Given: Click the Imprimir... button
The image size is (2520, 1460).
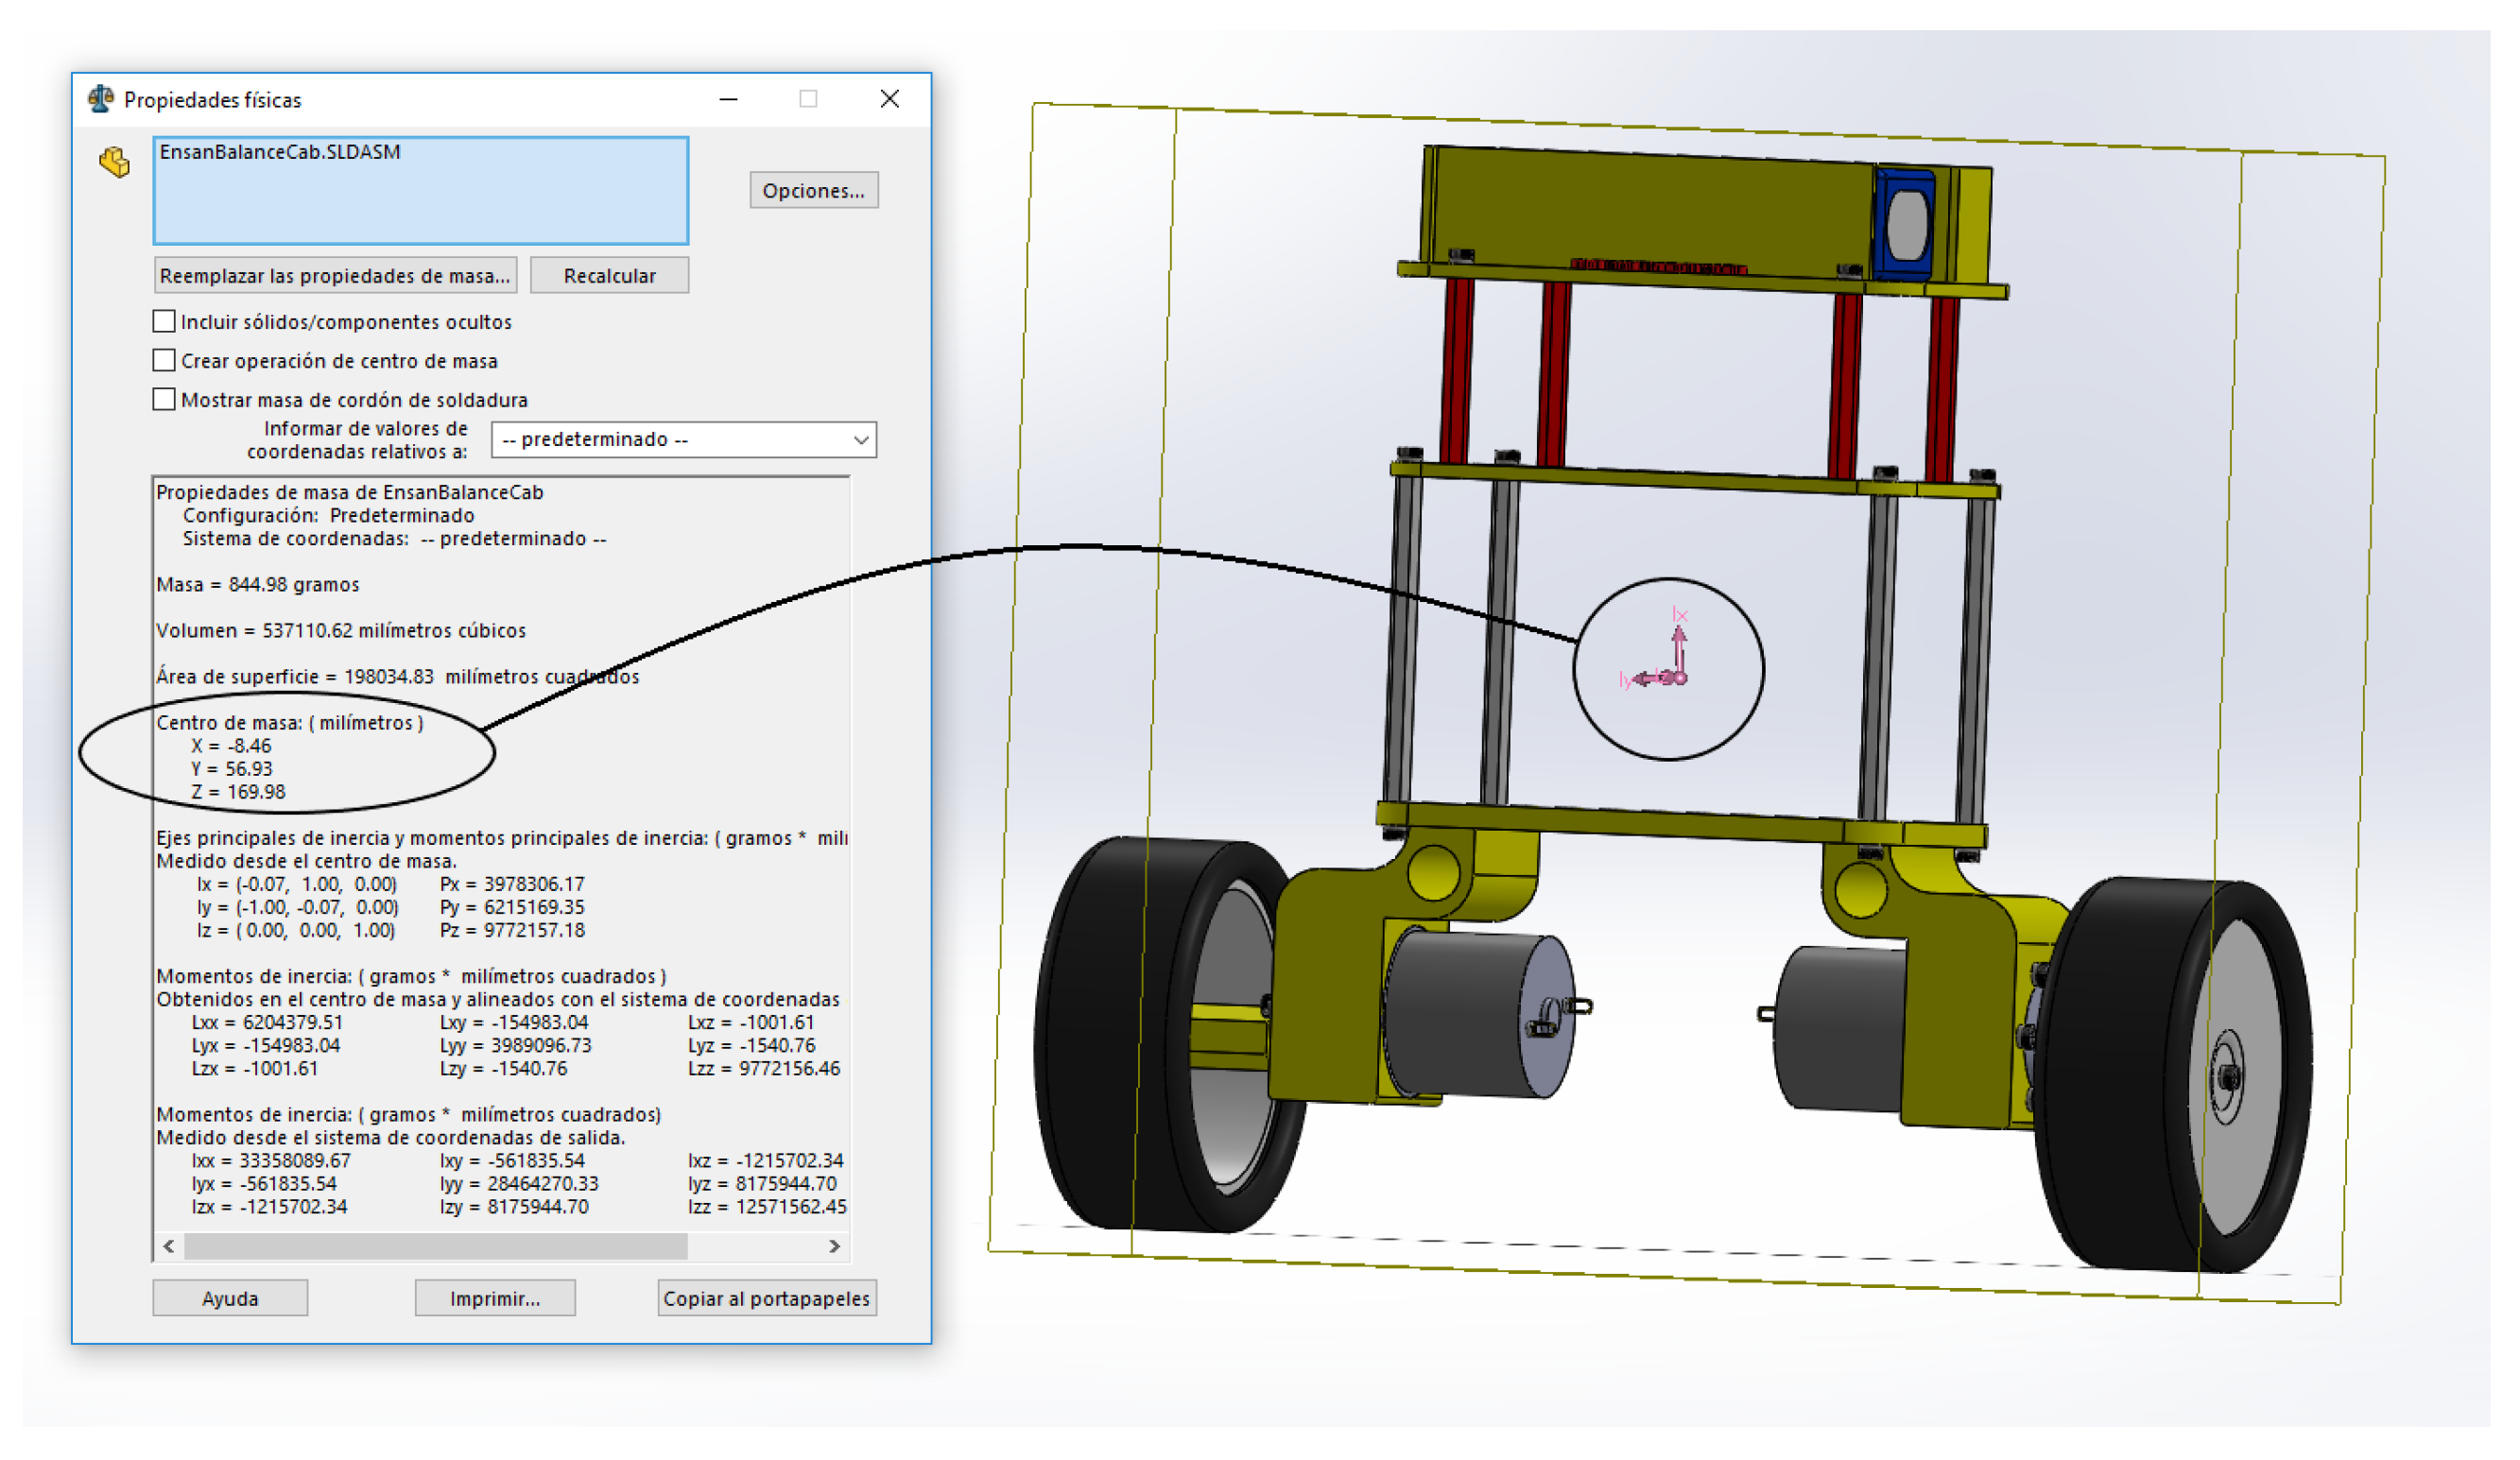Looking at the screenshot, I should click(x=495, y=1298).
